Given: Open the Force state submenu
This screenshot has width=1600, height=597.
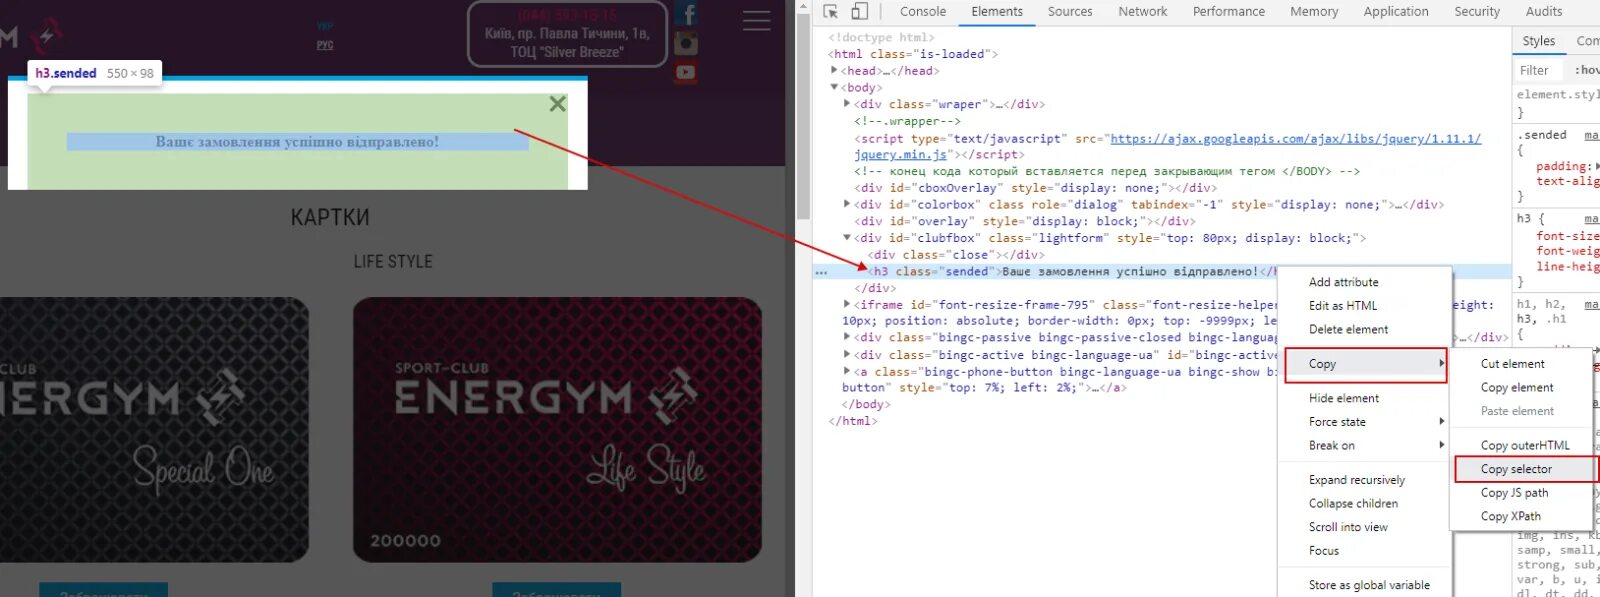Looking at the screenshot, I should pyautogui.click(x=1364, y=422).
